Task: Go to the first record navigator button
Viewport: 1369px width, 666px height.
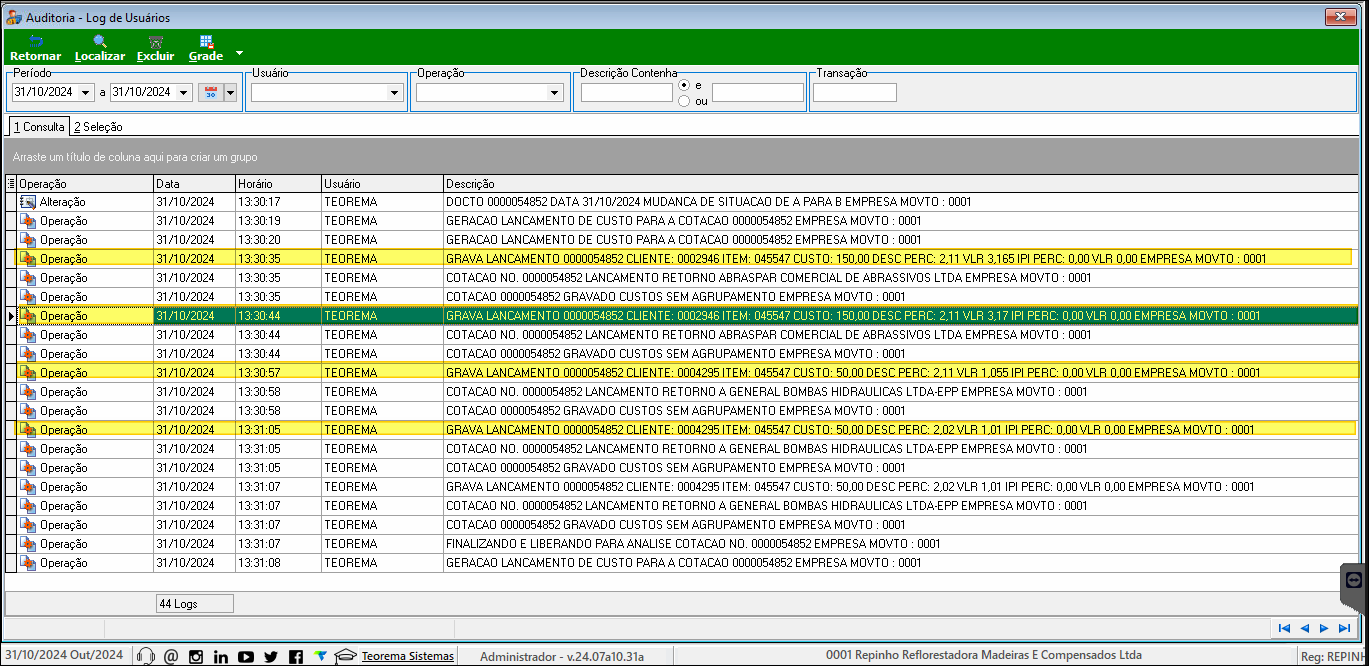Action: 1285,628
